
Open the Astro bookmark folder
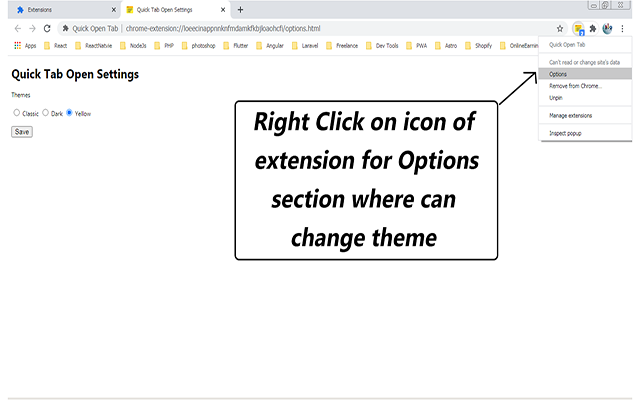pyautogui.click(x=446, y=46)
